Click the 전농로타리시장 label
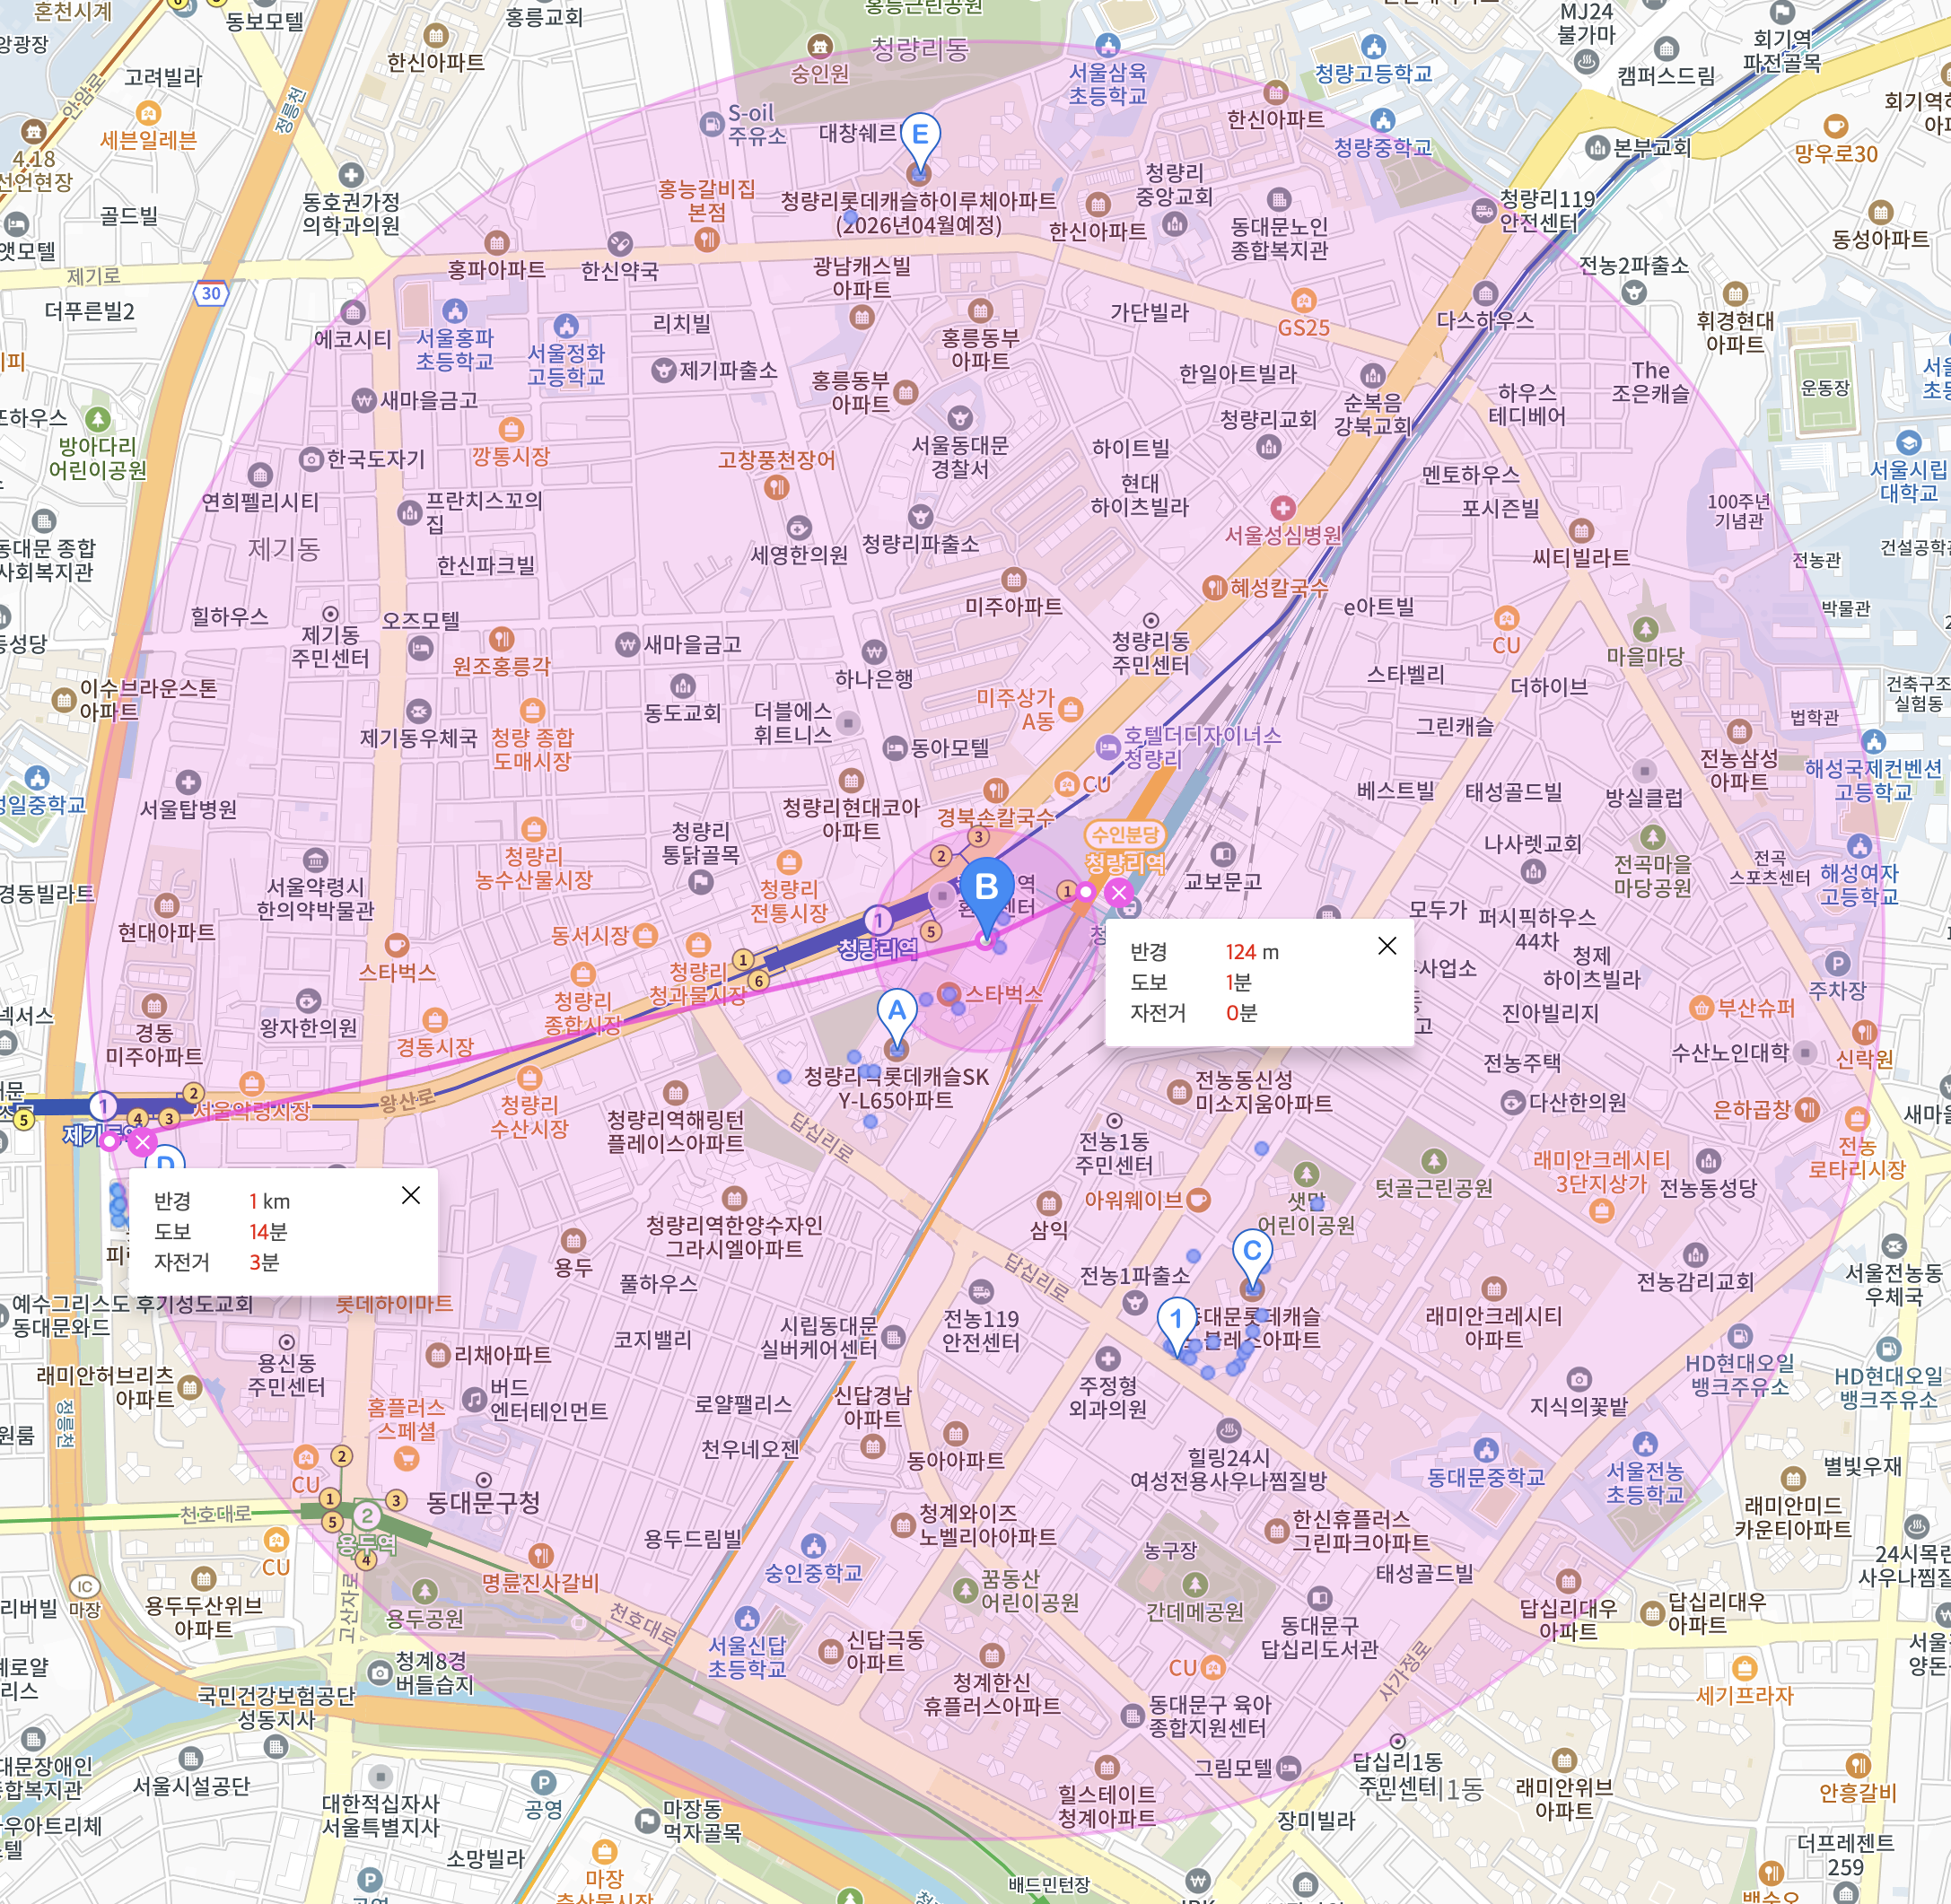1951x1904 pixels. pos(1857,1157)
